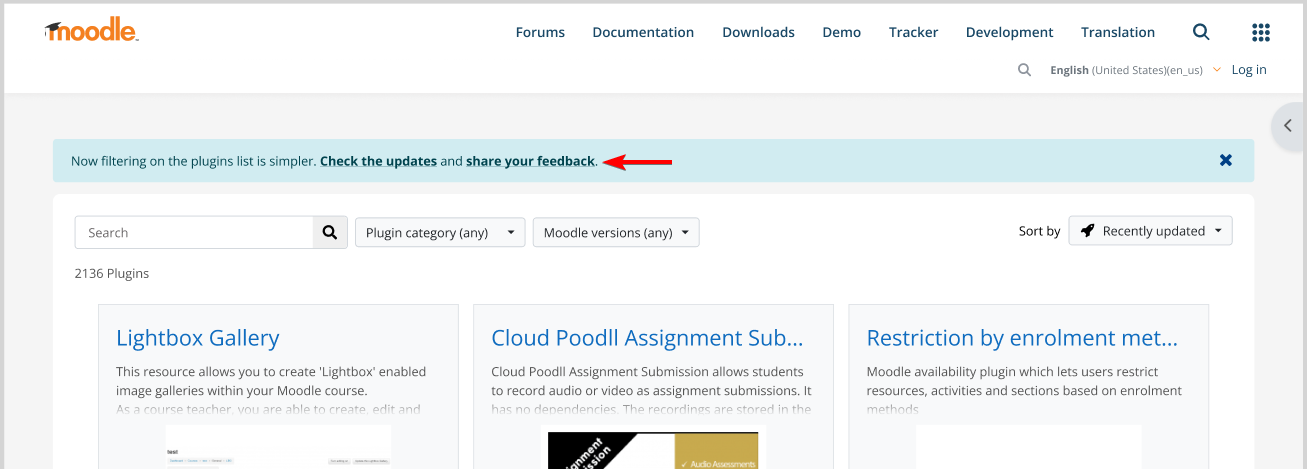Click the Sort by label
This screenshot has height=469, width=1307.
(1039, 231)
